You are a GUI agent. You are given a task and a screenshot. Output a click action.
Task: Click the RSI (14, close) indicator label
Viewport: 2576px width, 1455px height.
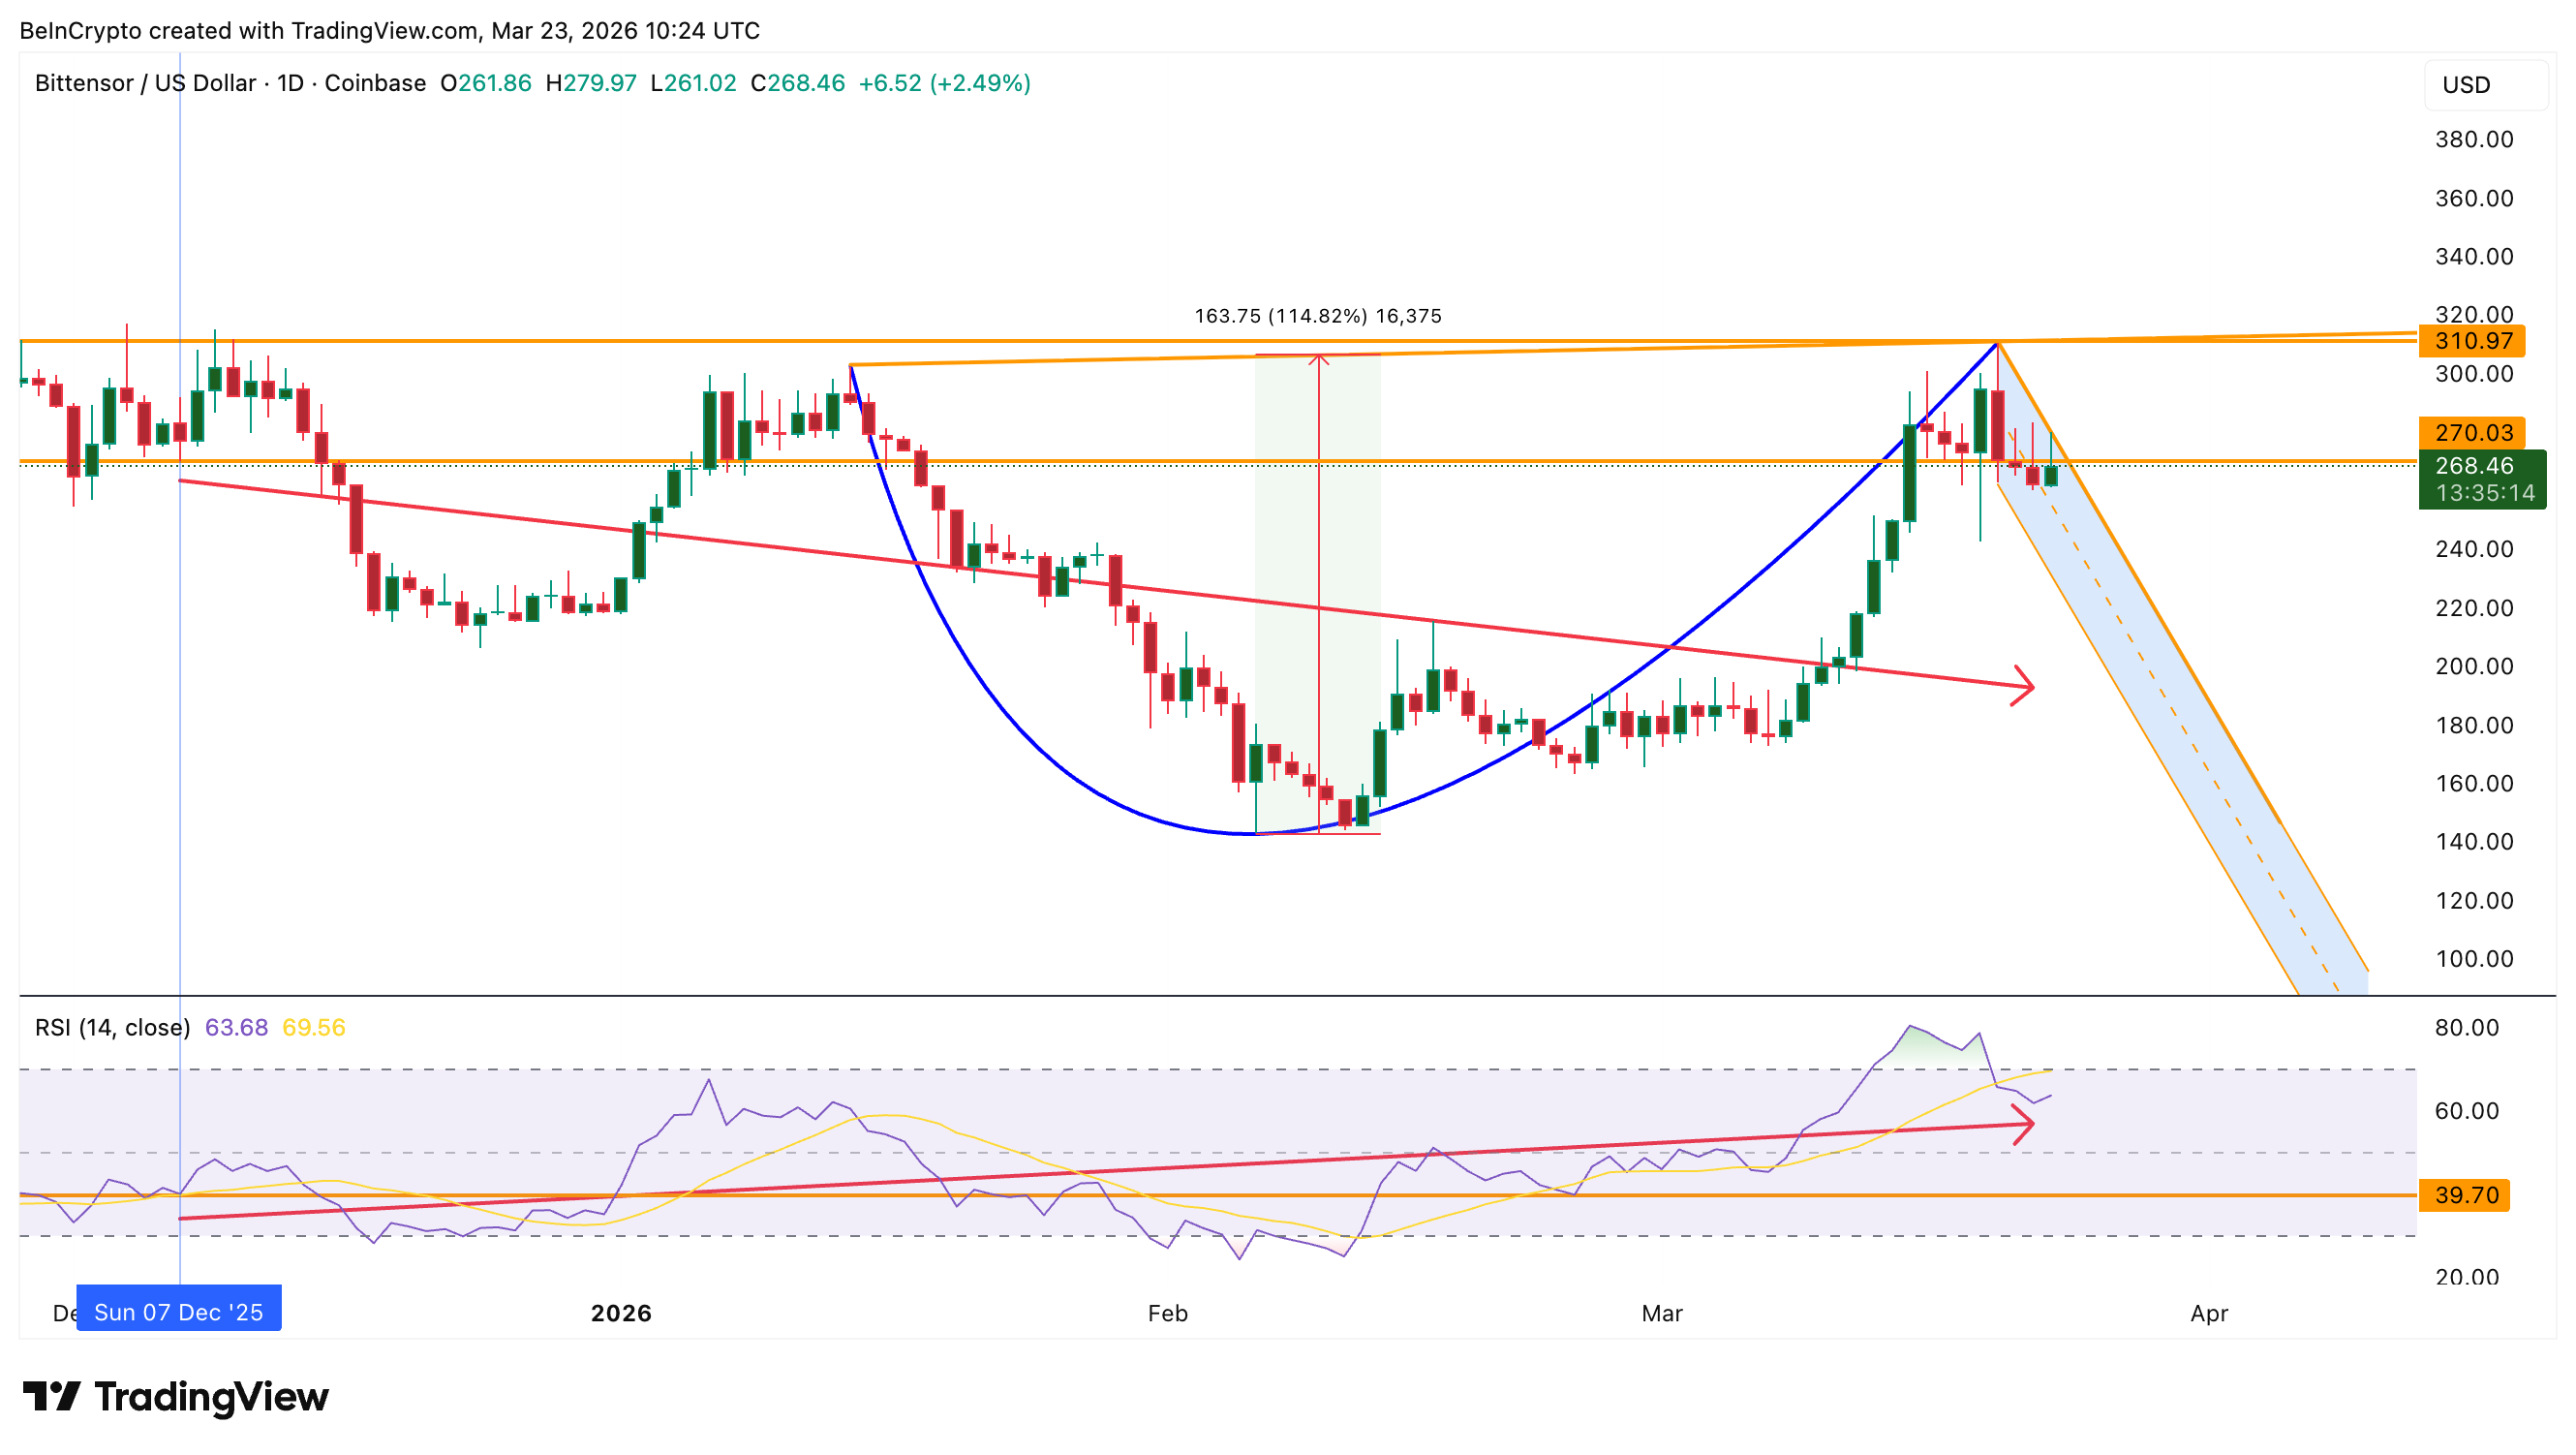(x=110, y=1027)
